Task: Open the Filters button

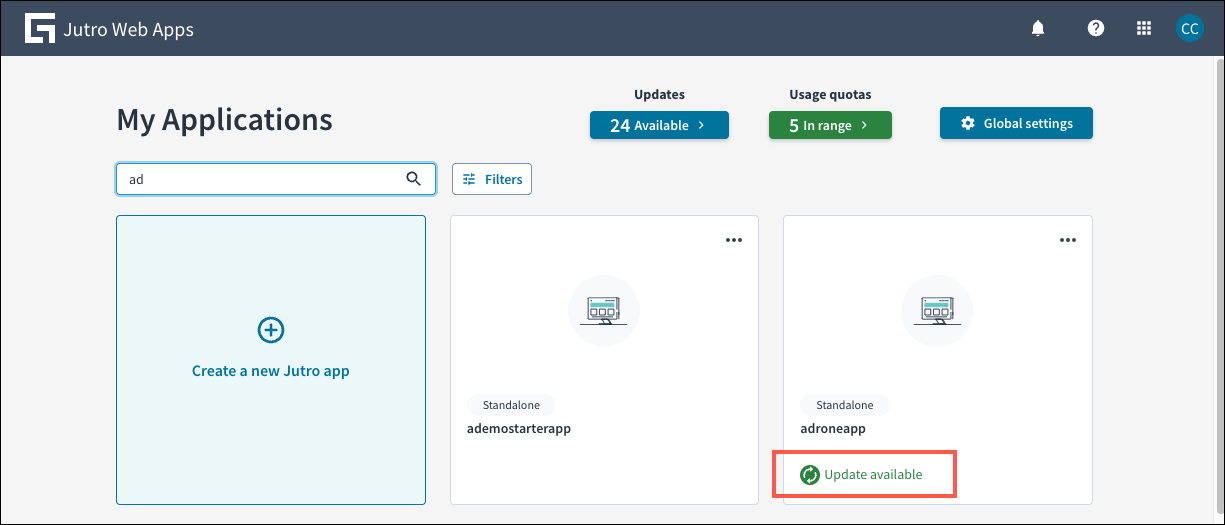Action: click(492, 179)
